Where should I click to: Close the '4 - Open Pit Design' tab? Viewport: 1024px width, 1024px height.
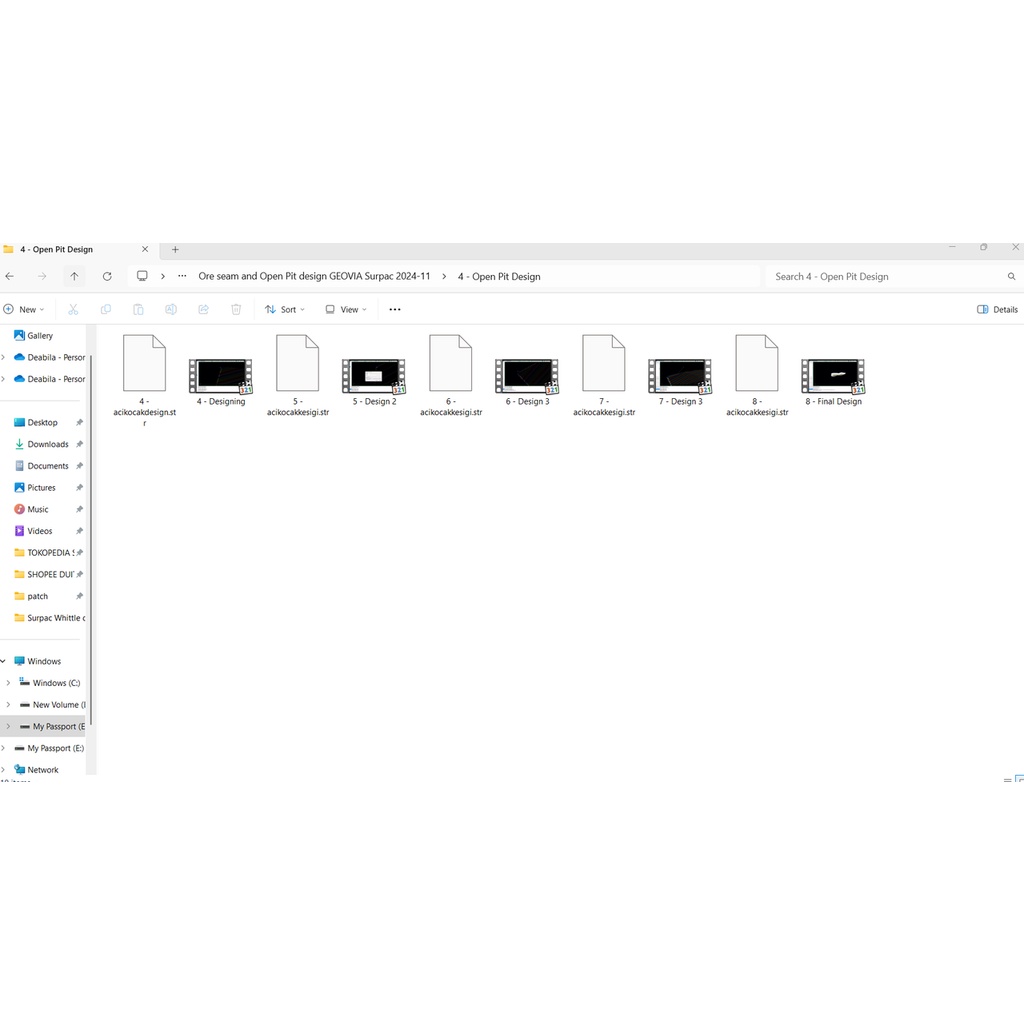click(x=145, y=249)
